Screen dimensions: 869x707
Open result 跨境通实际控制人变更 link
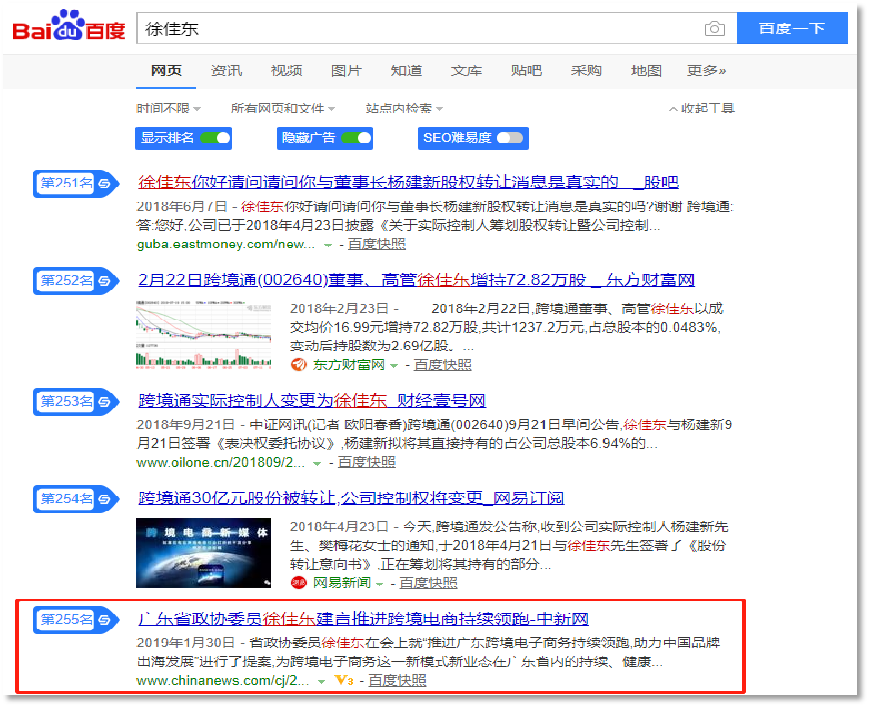[312, 400]
